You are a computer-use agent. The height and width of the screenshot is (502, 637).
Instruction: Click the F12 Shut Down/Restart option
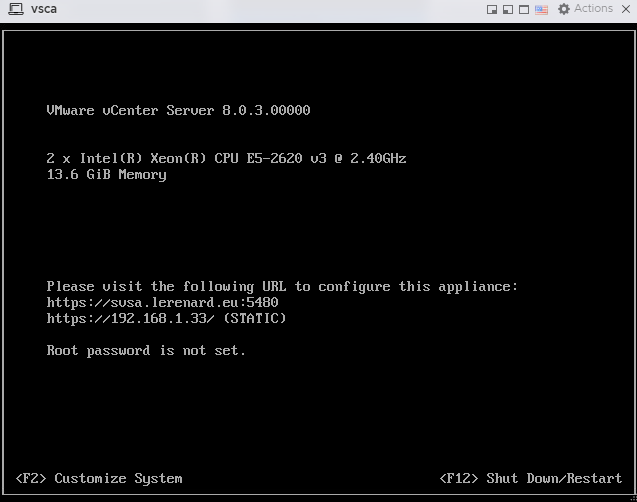click(531, 478)
